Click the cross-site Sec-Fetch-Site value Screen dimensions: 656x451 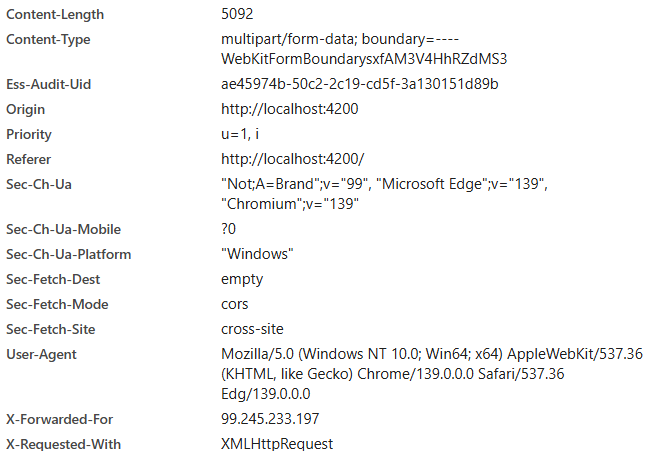pos(252,329)
